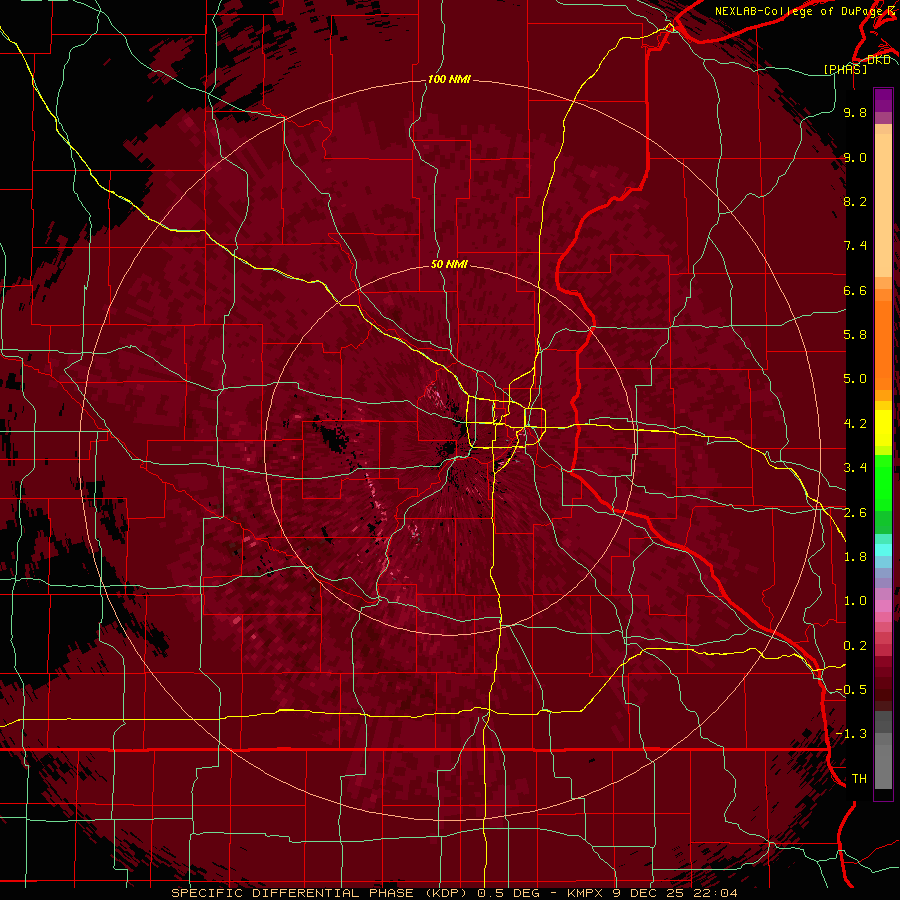Click the '5.0' color scale value
900x900 pixels.
point(855,379)
